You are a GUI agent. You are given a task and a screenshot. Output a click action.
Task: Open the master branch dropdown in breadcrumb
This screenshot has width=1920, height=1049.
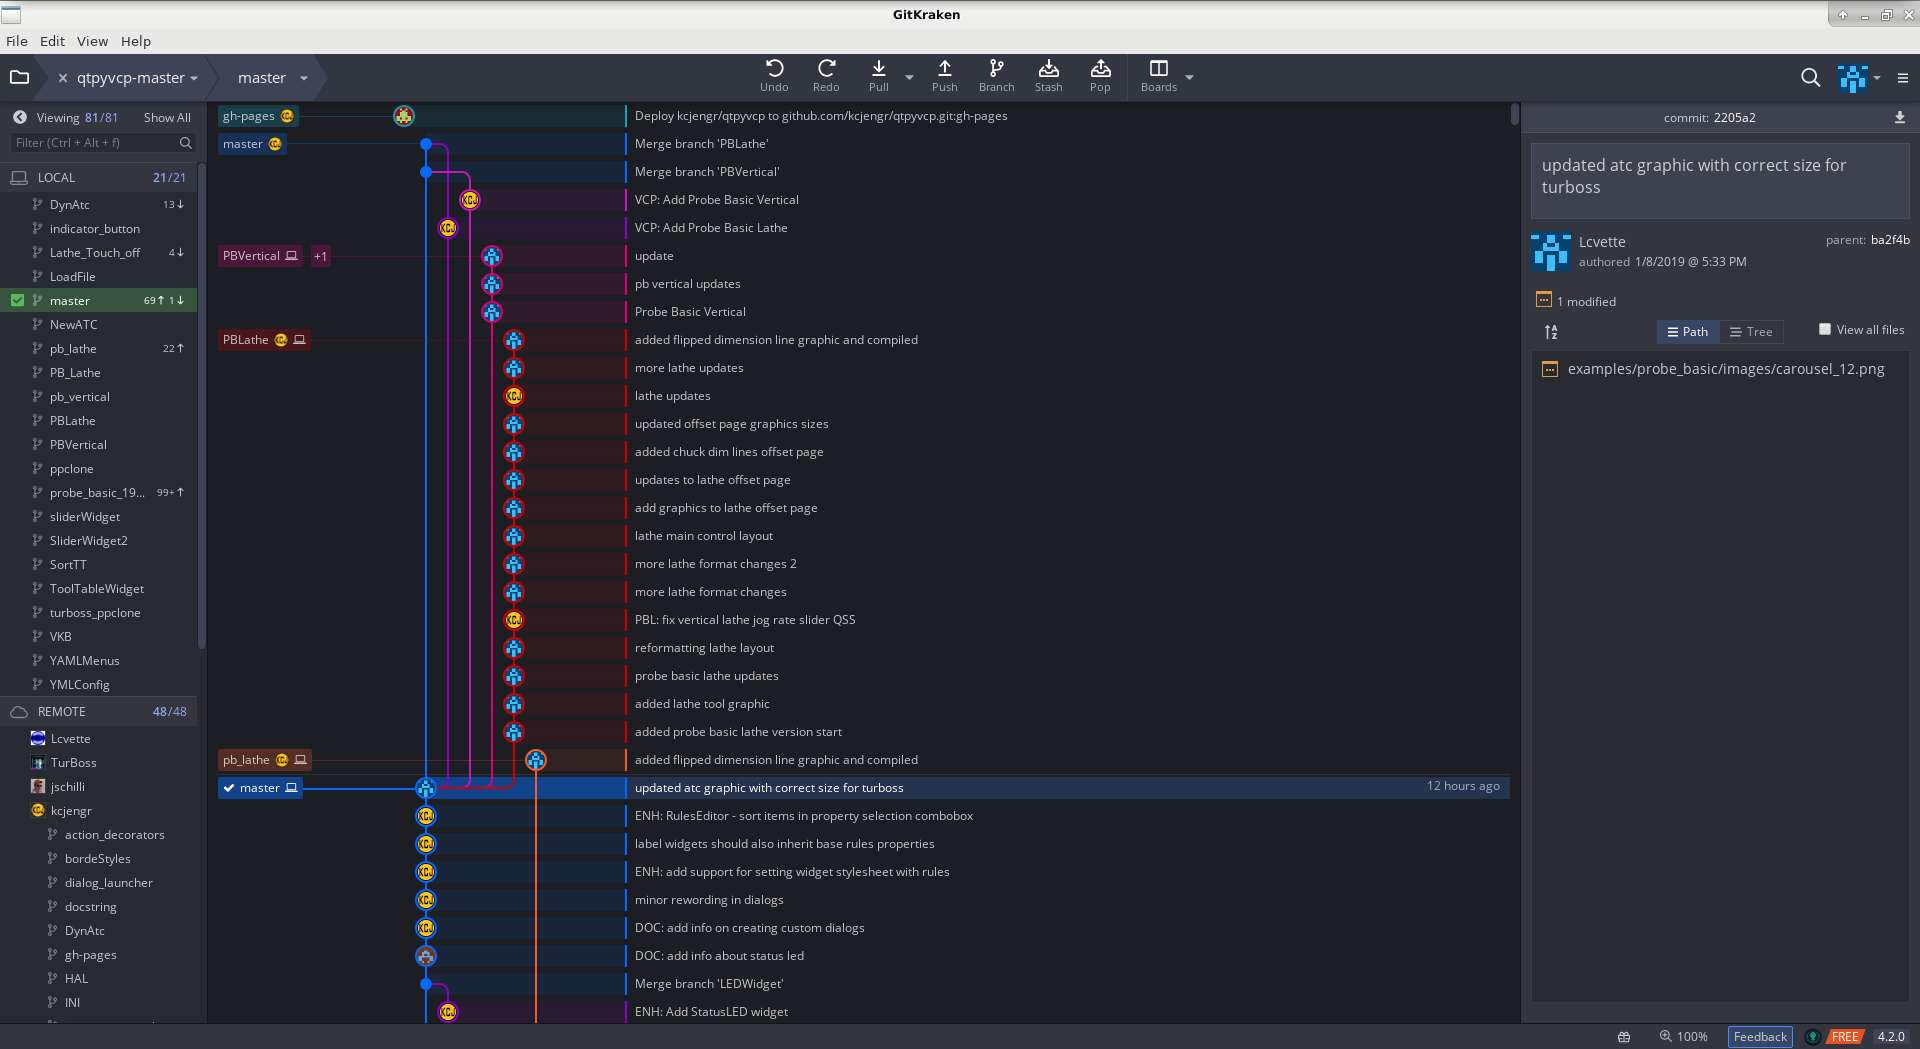pos(304,78)
